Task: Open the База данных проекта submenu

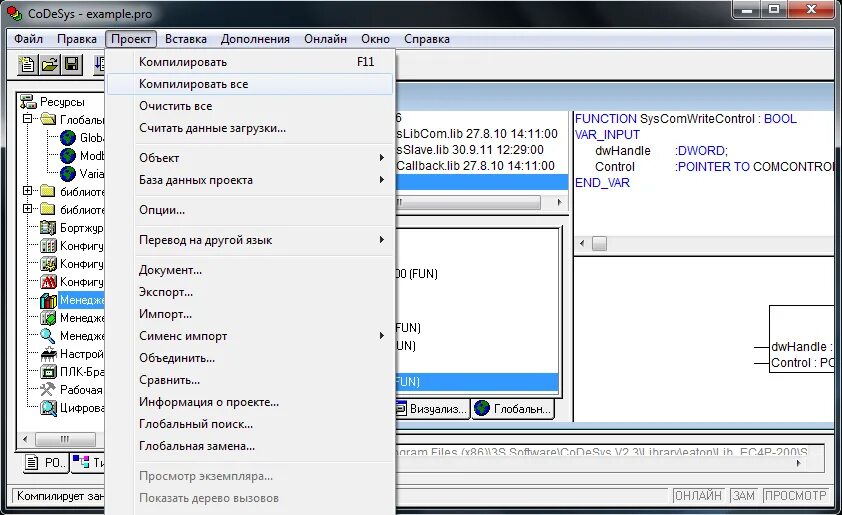Action: tap(250, 180)
